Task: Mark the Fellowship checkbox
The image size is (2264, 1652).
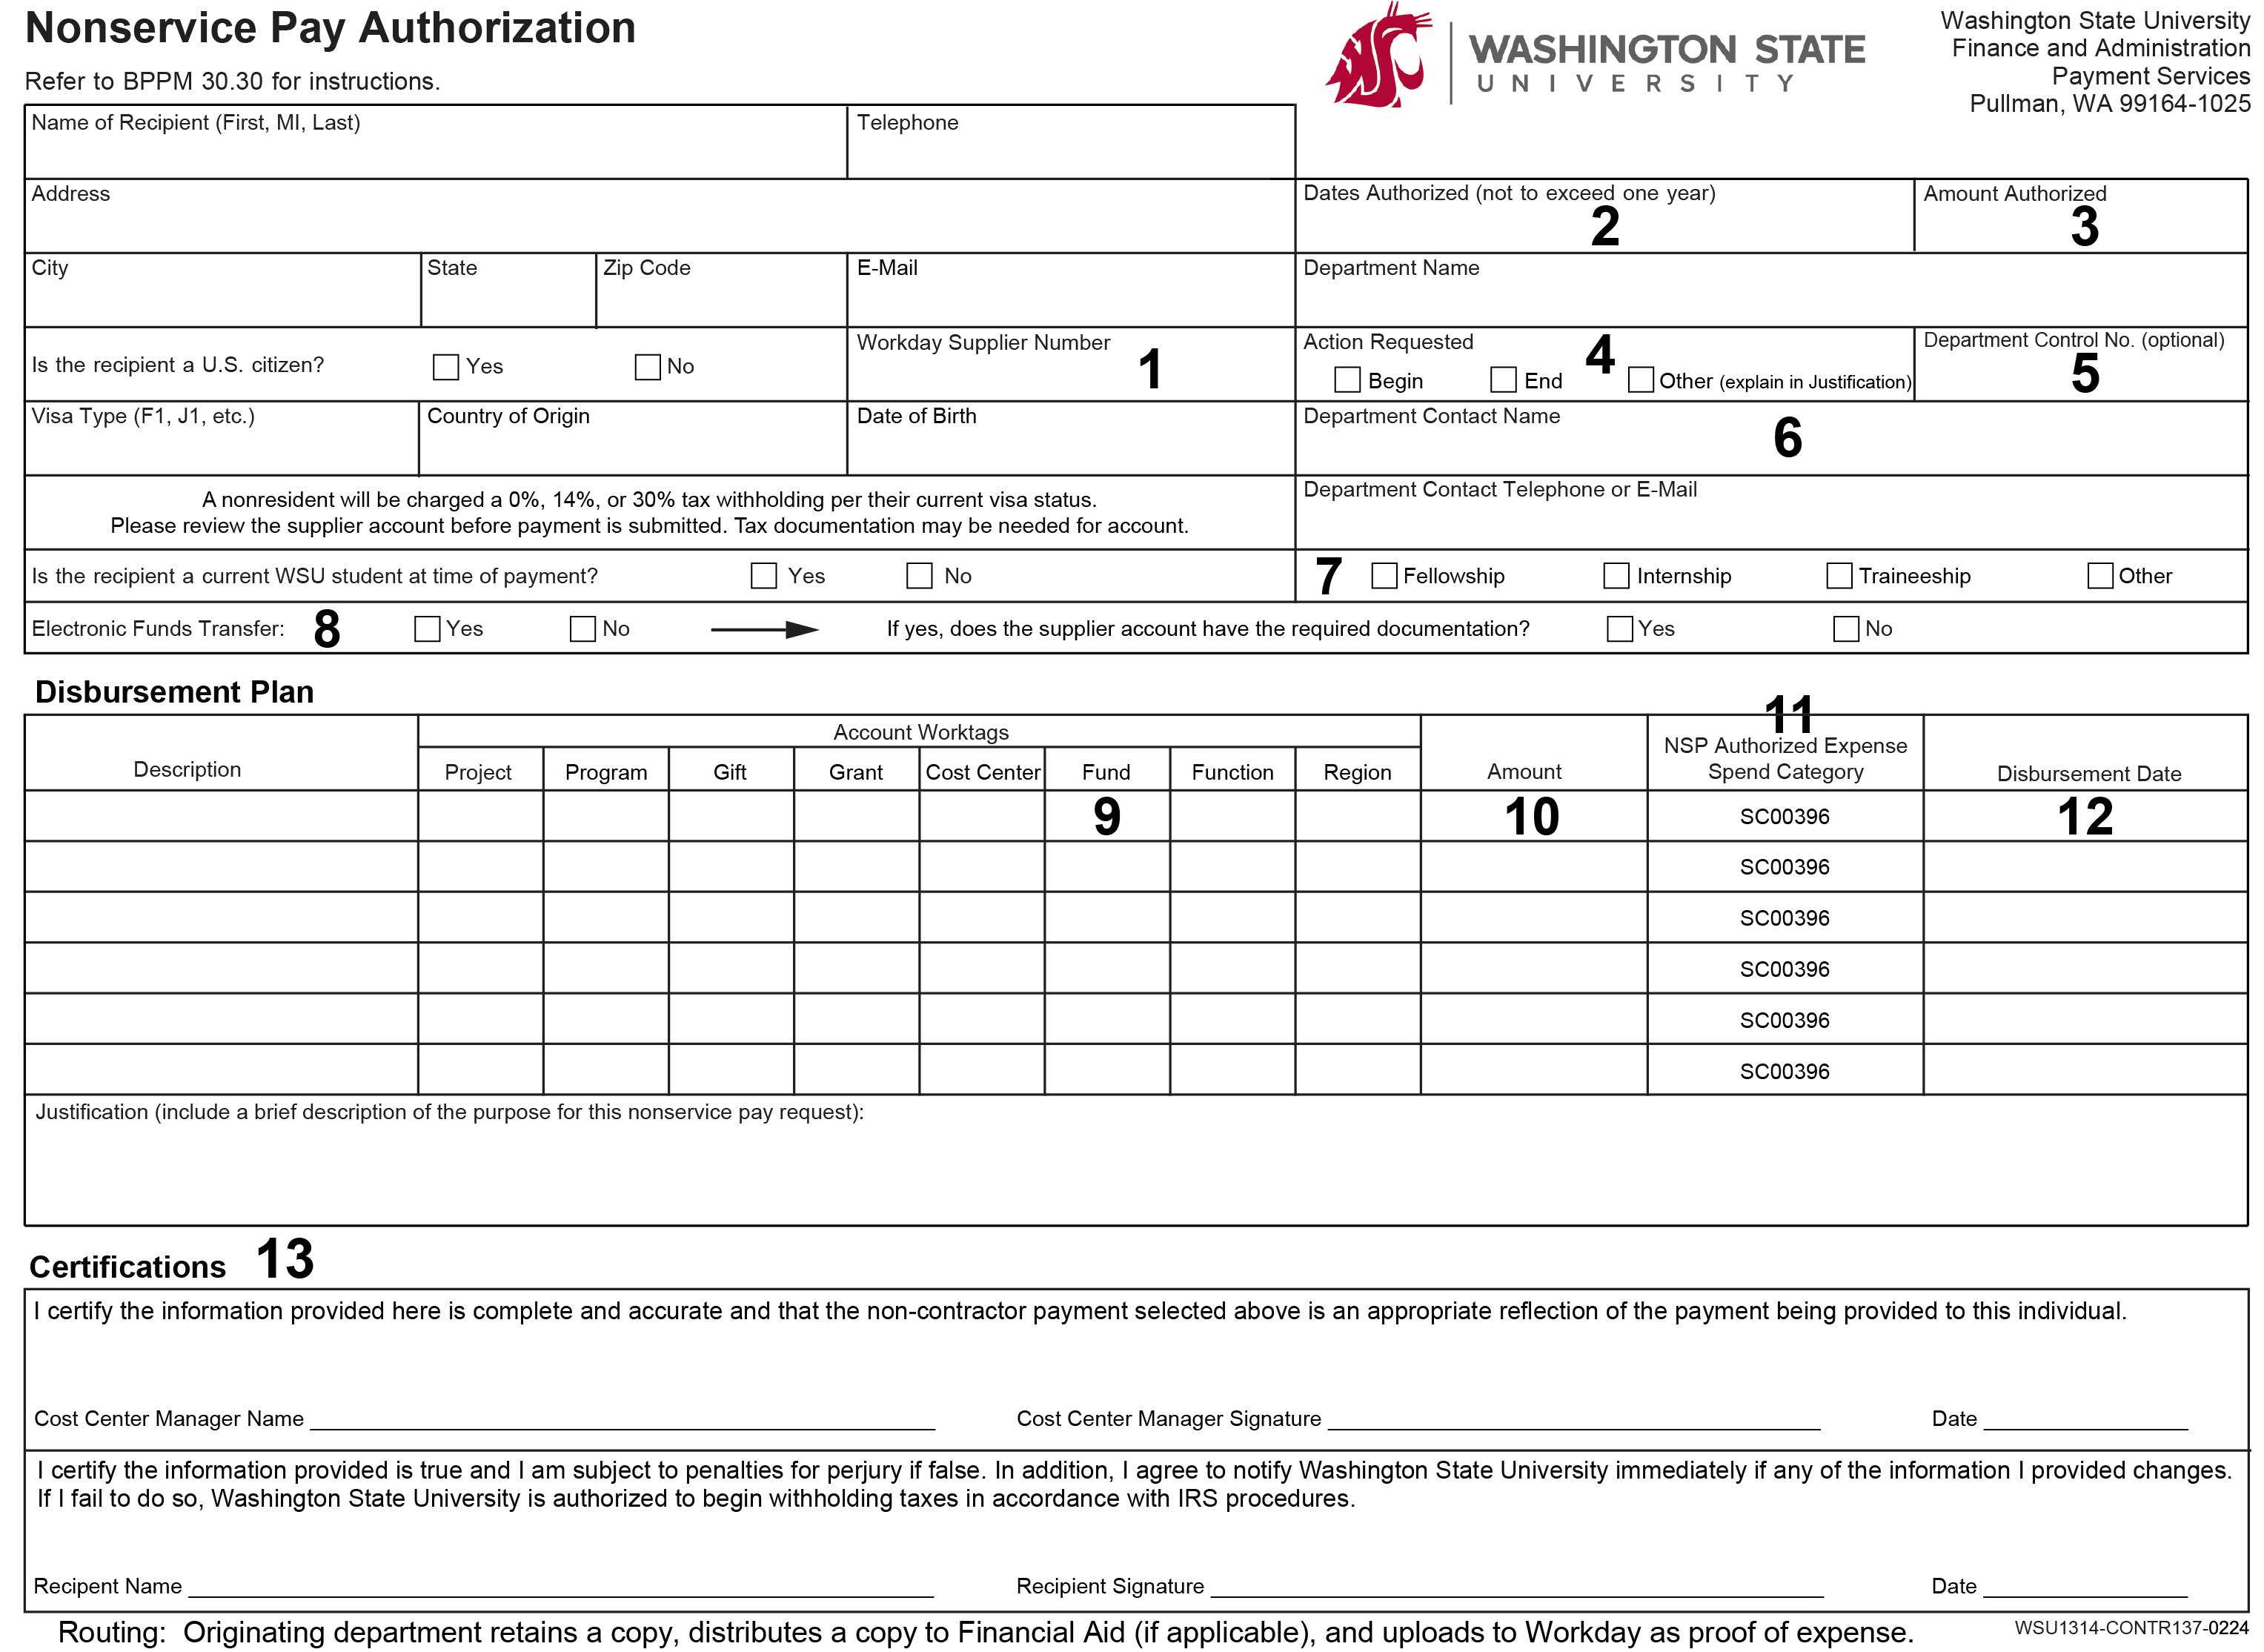Action: pyautogui.click(x=1384, y=576)
